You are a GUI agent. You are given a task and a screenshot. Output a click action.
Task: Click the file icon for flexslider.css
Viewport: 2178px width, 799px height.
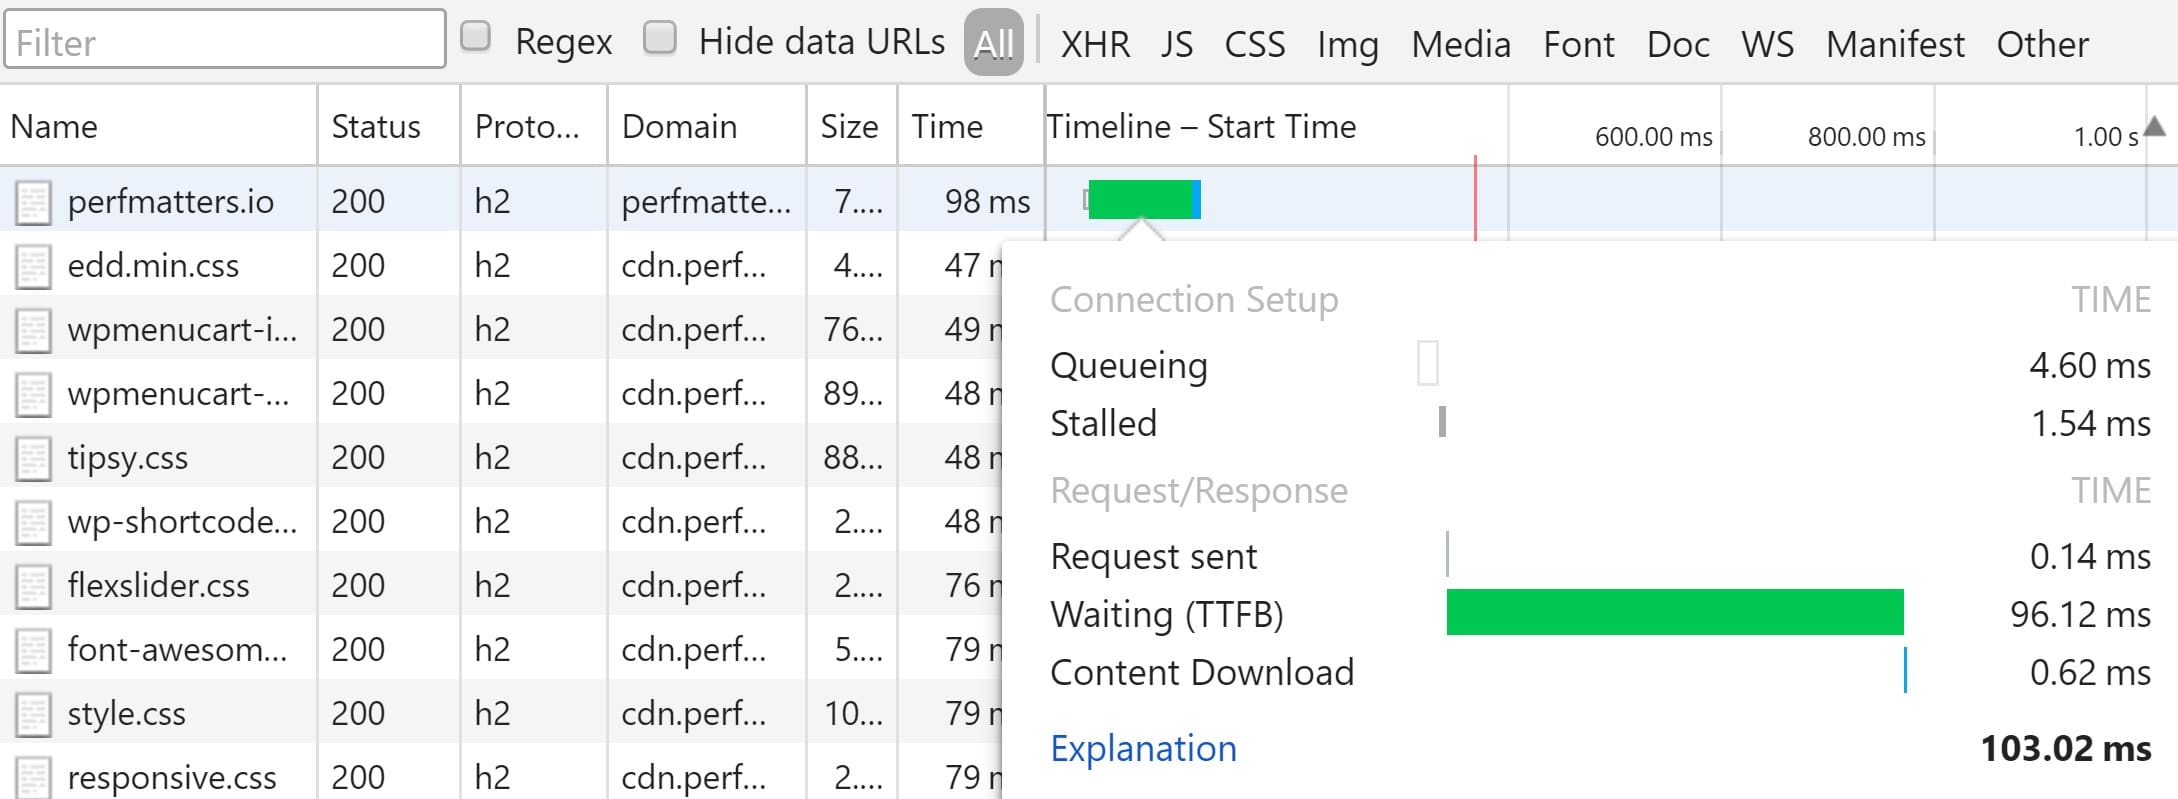point(33,584)
